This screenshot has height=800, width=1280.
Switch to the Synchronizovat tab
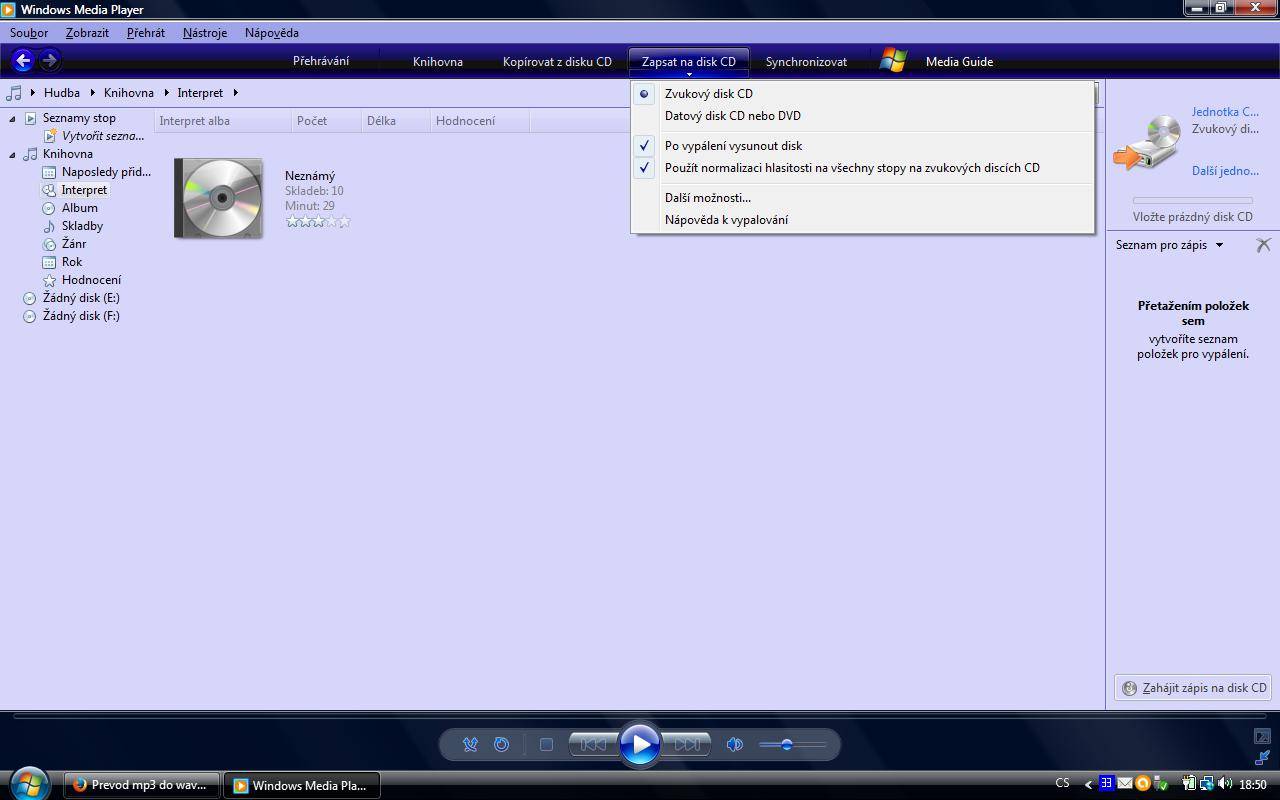pyautogui.click(x=806, y=61)
